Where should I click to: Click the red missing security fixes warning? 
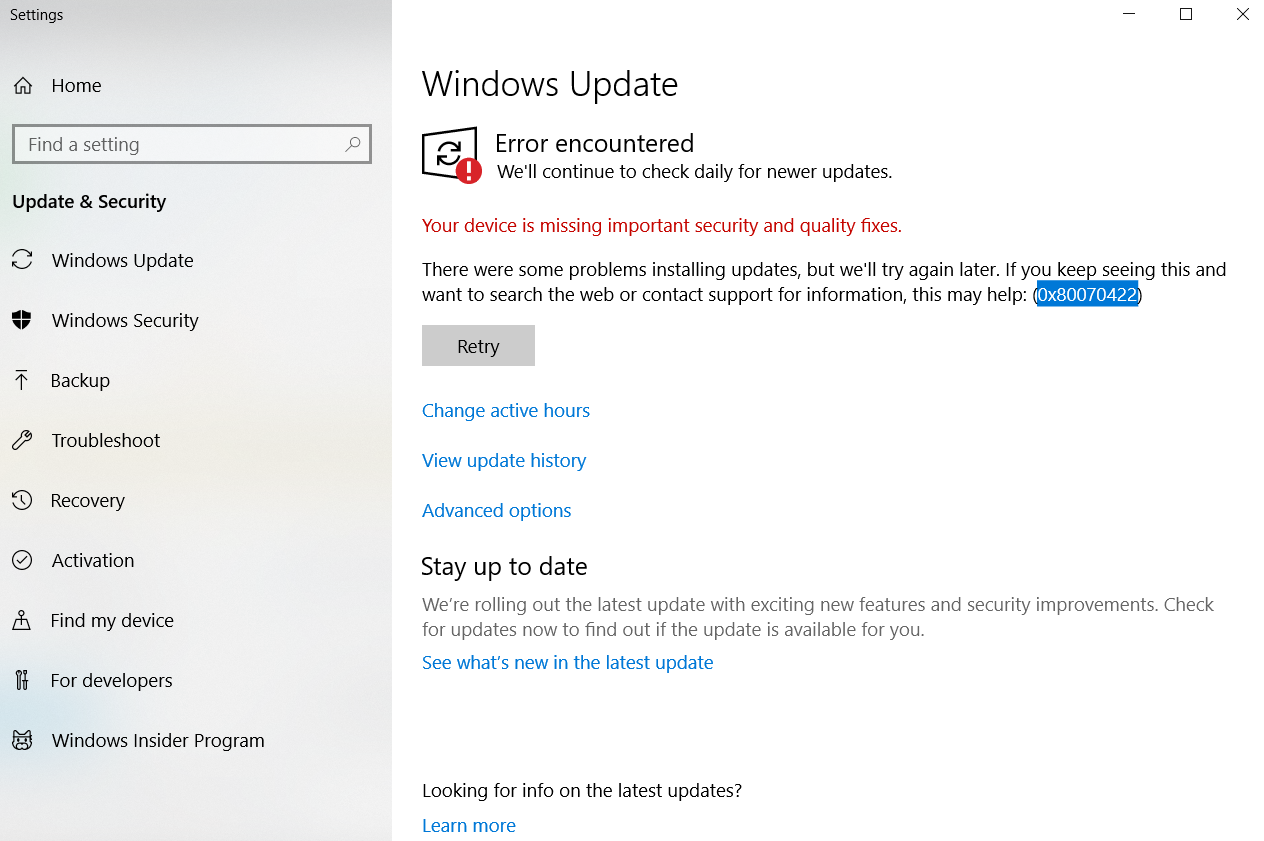(662, 226)
